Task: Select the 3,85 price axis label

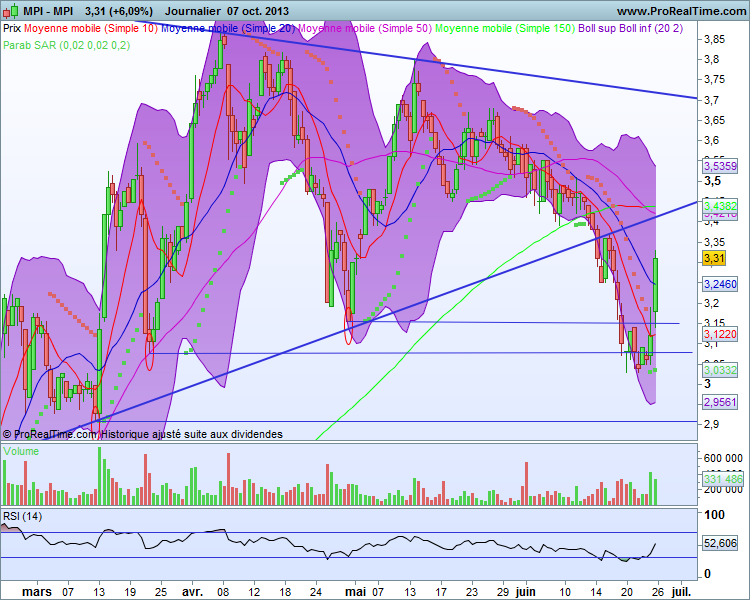Action: pyautogui.click(x=715, y=40)
